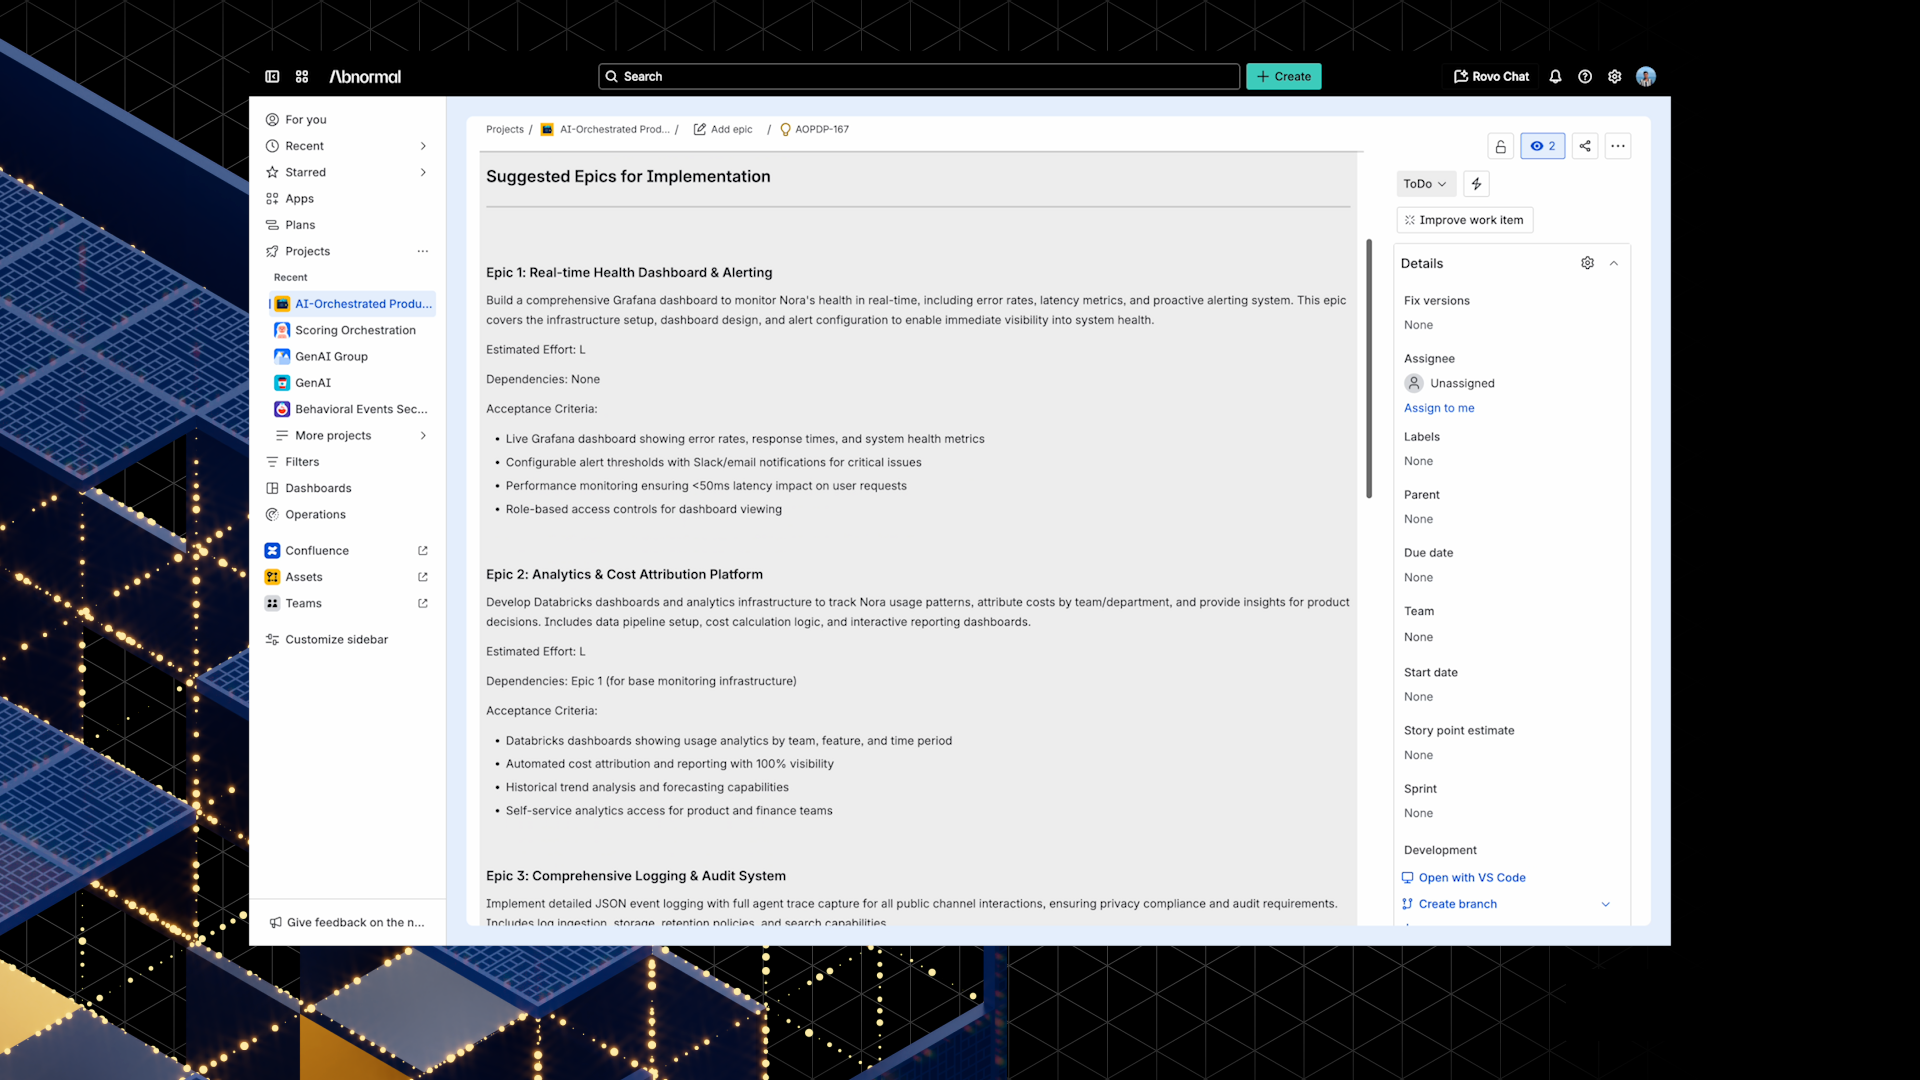
Task: Edit Story point estimate None value
Action: [1418, 755]
